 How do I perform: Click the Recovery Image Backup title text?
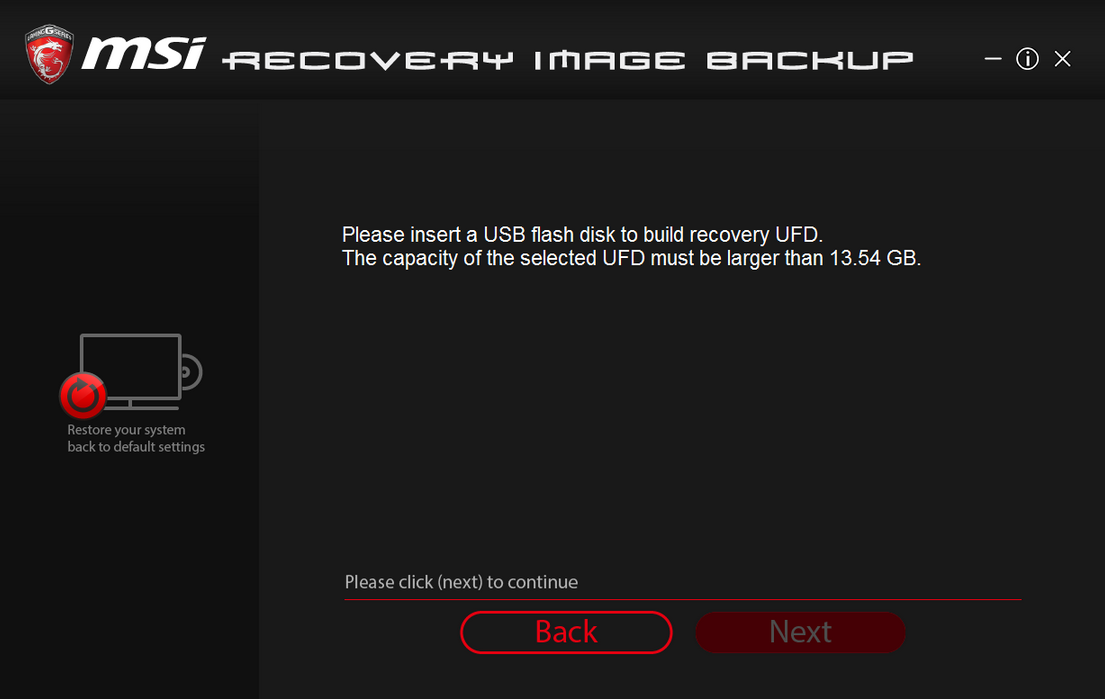click(x=568, y=61)
